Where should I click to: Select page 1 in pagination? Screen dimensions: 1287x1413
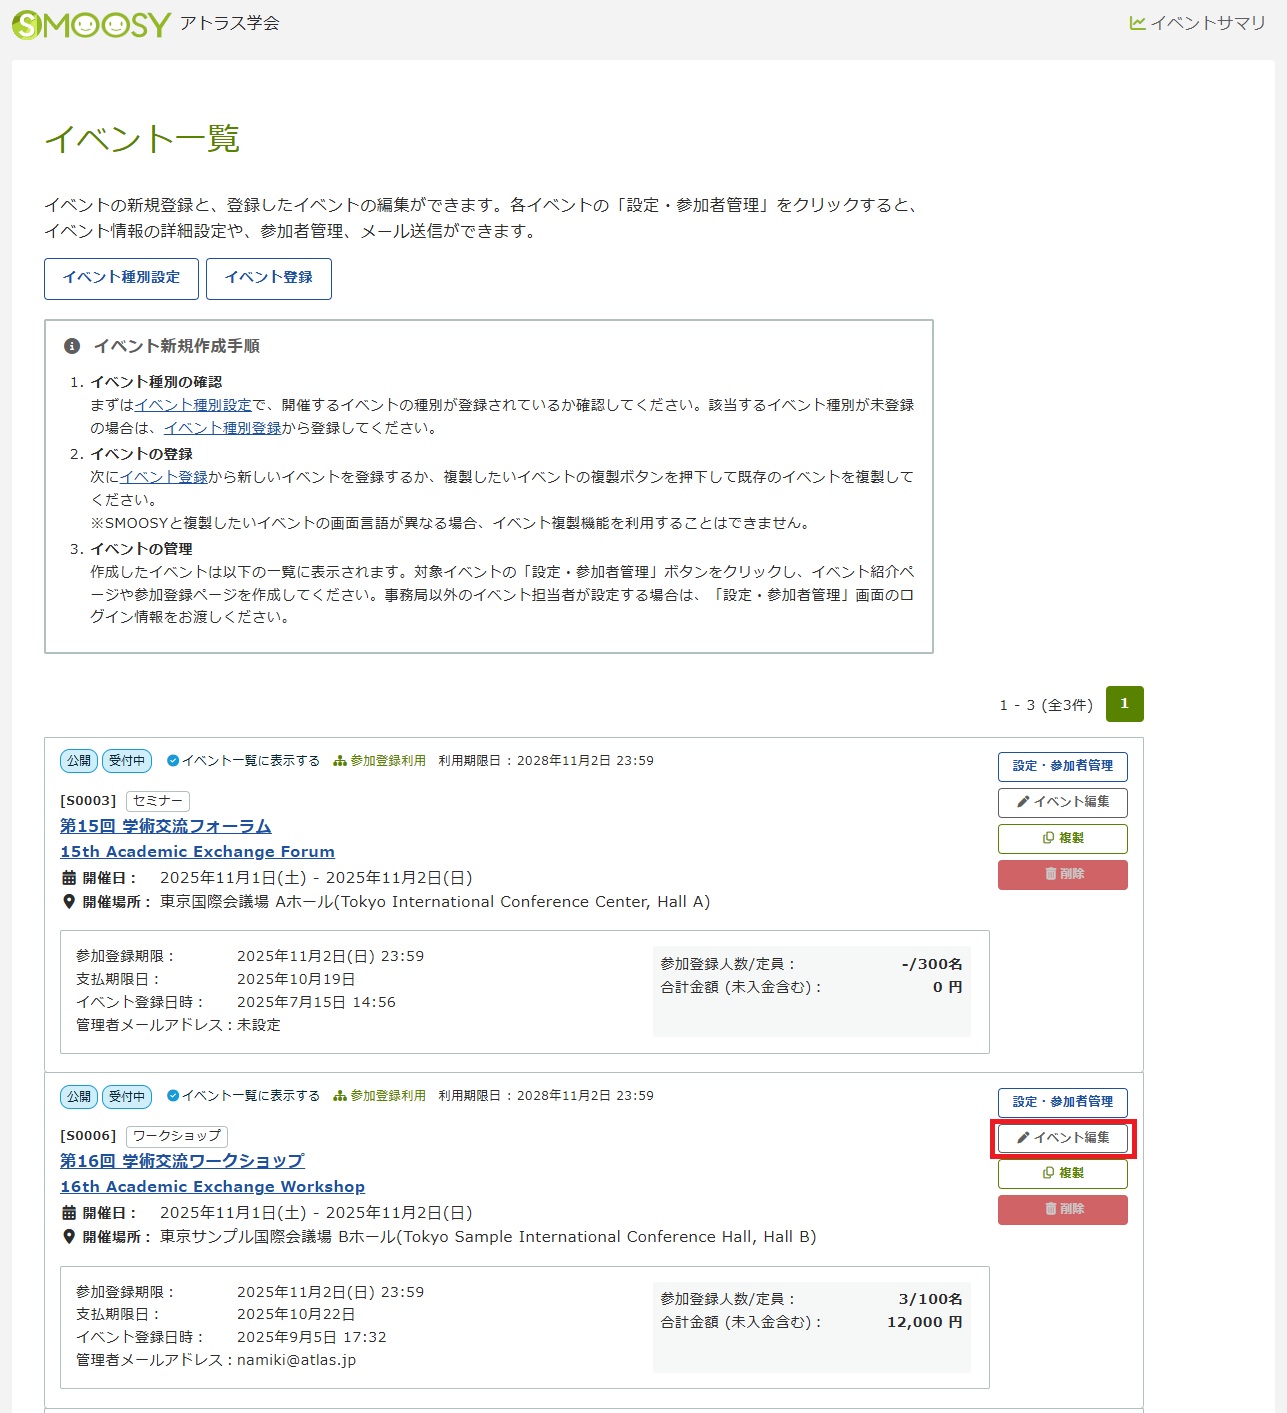1124,704
